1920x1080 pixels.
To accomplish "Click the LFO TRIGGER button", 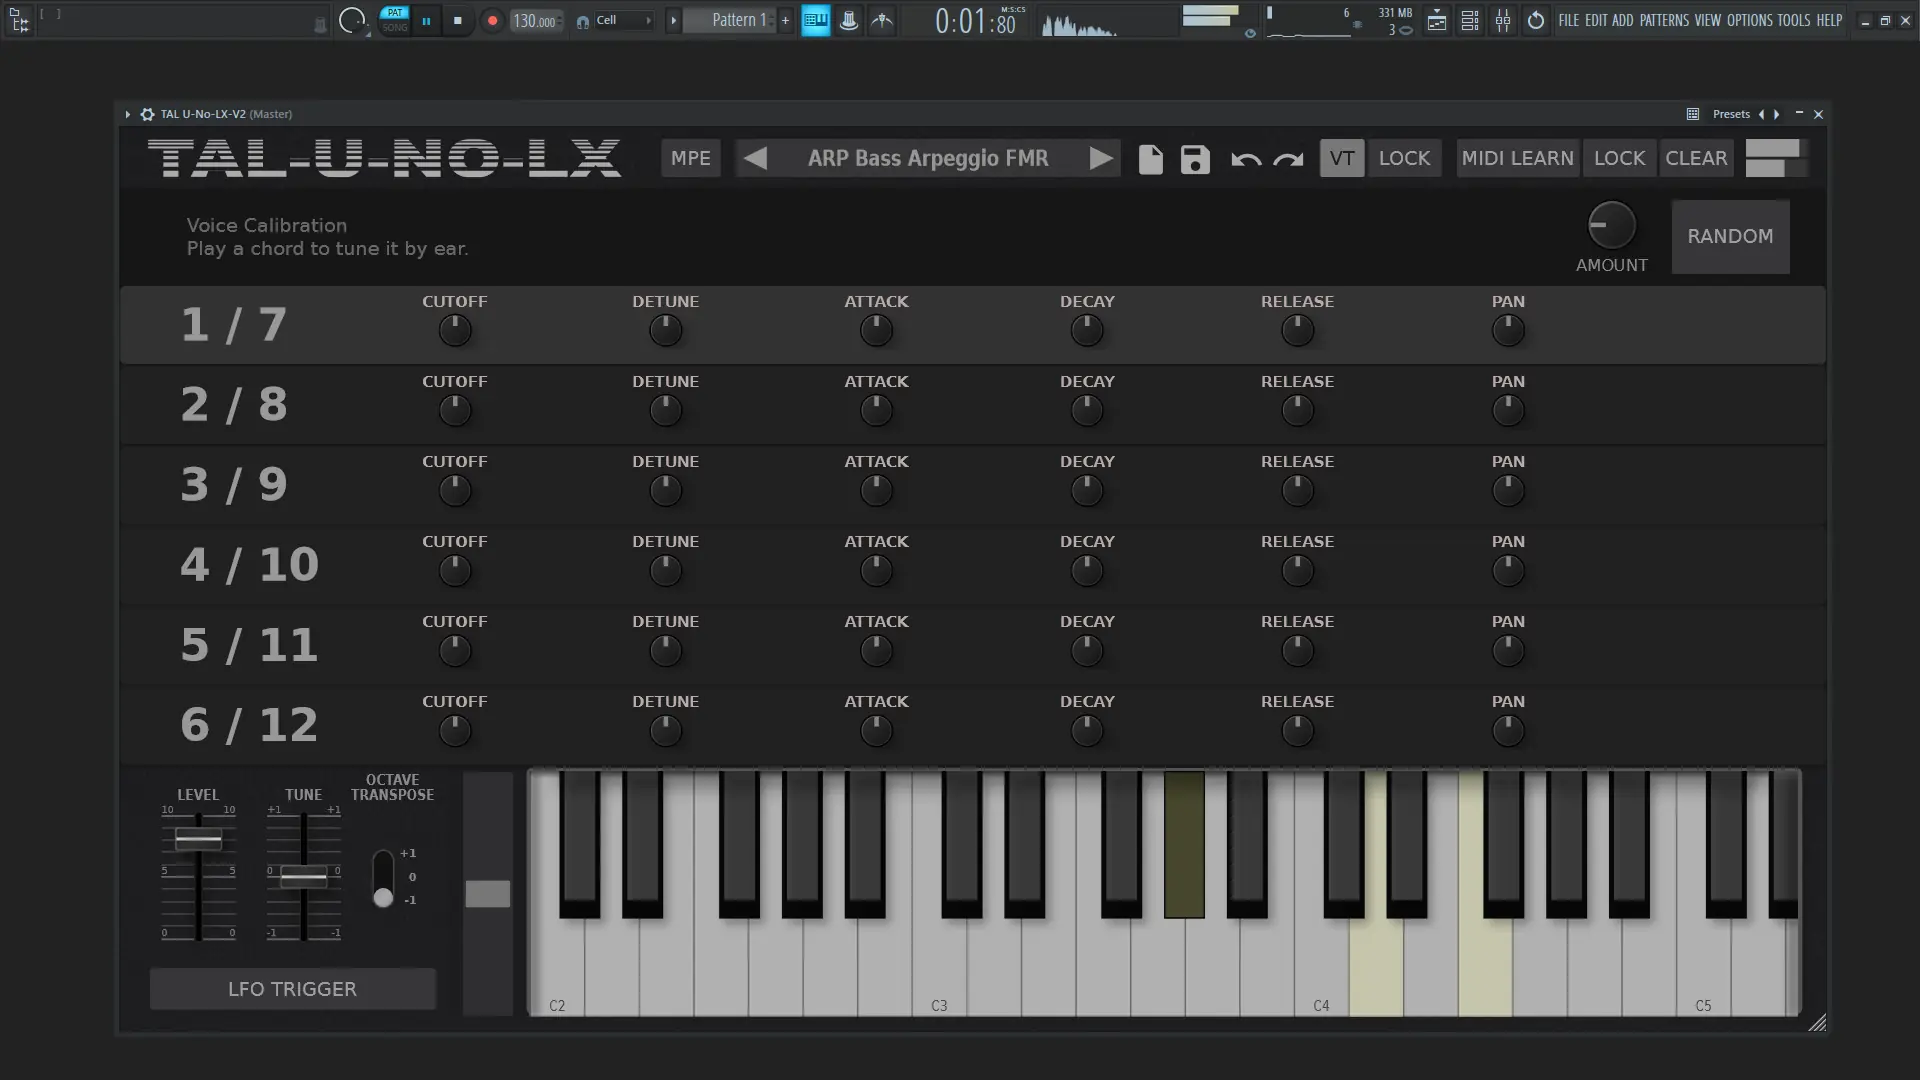I will 292,989.
